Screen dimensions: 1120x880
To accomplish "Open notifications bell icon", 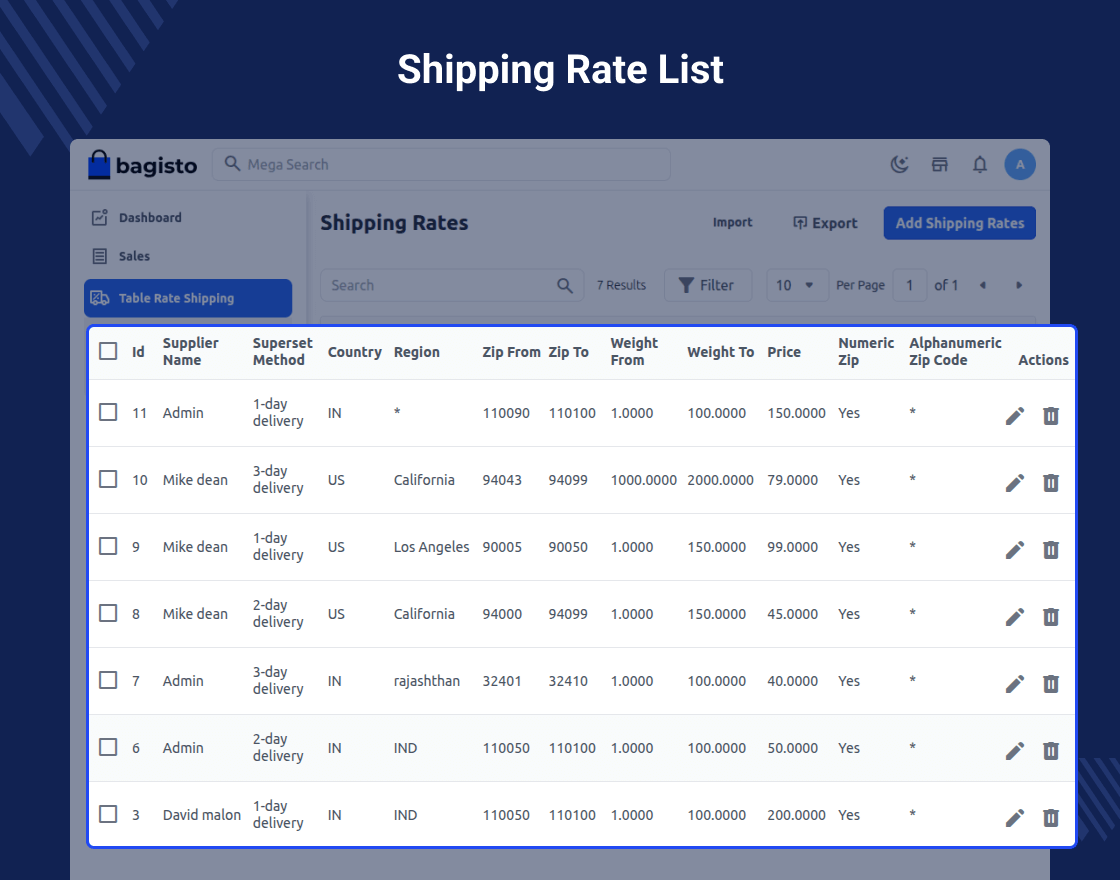I will click(x=980, y=165).
